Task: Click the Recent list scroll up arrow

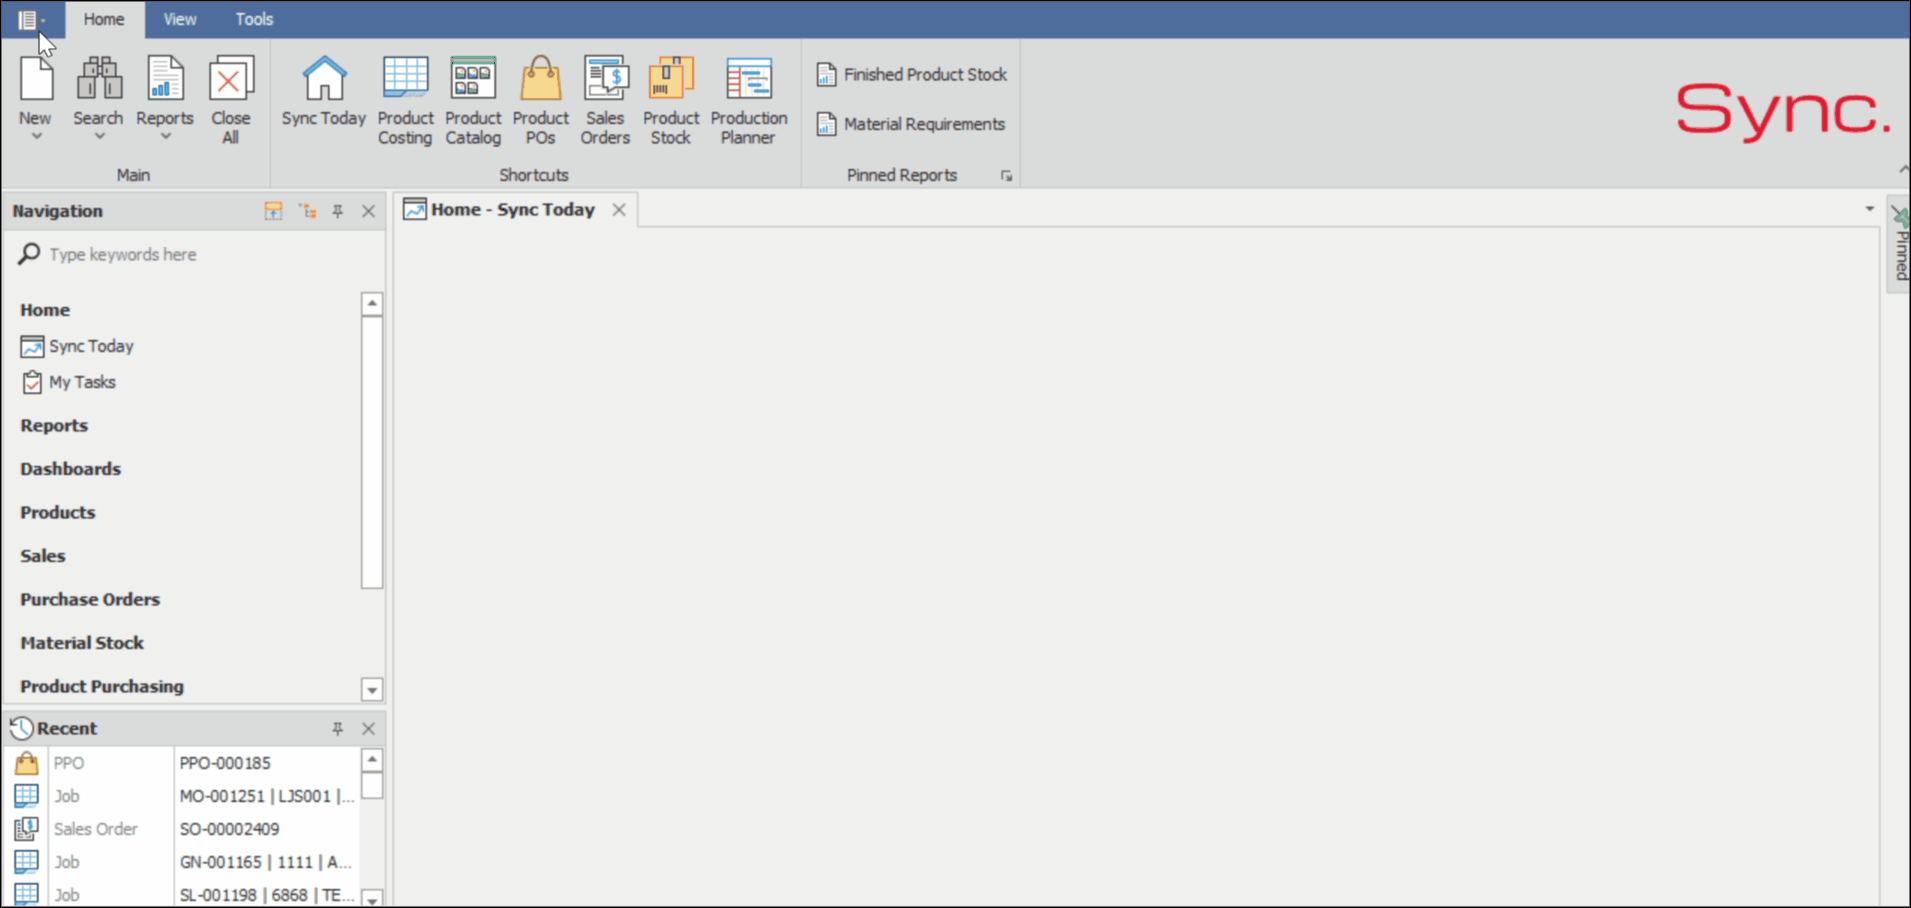Action: coord(372,760)
